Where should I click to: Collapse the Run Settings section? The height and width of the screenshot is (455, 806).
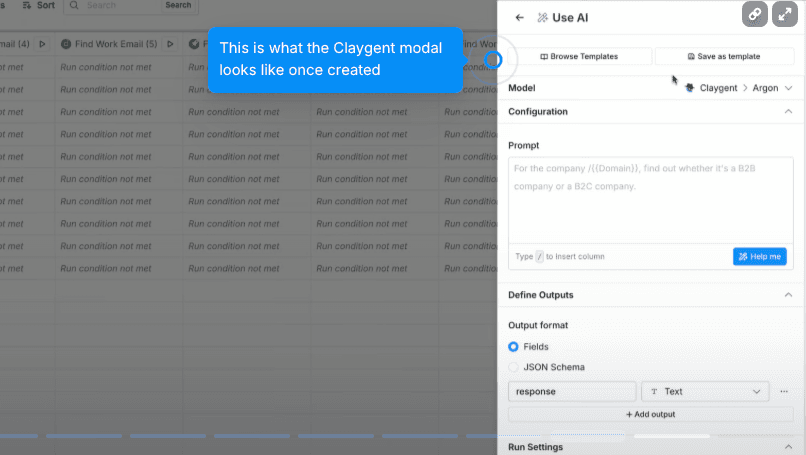pyautogui.click(x=788, y=446)
